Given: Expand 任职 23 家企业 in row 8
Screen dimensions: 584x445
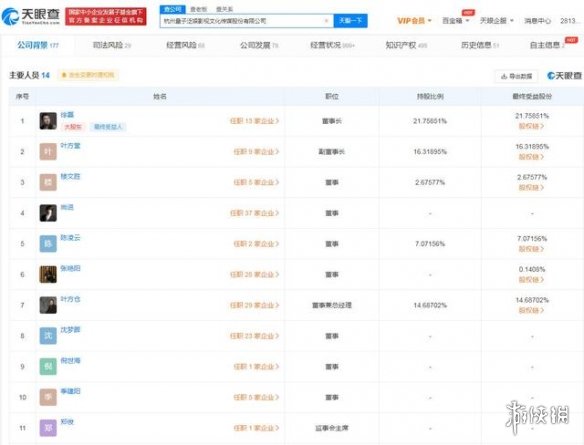Looking at the screenshot, I should click(x=254, y=336).
